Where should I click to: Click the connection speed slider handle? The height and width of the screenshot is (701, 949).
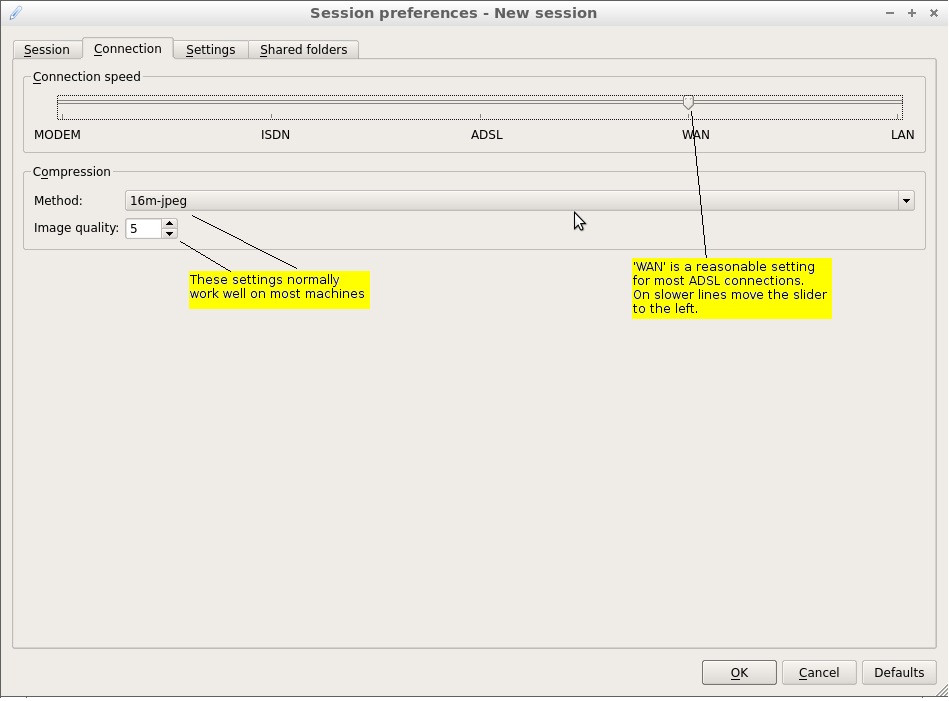pyautogui.click(x=688, y=102)
